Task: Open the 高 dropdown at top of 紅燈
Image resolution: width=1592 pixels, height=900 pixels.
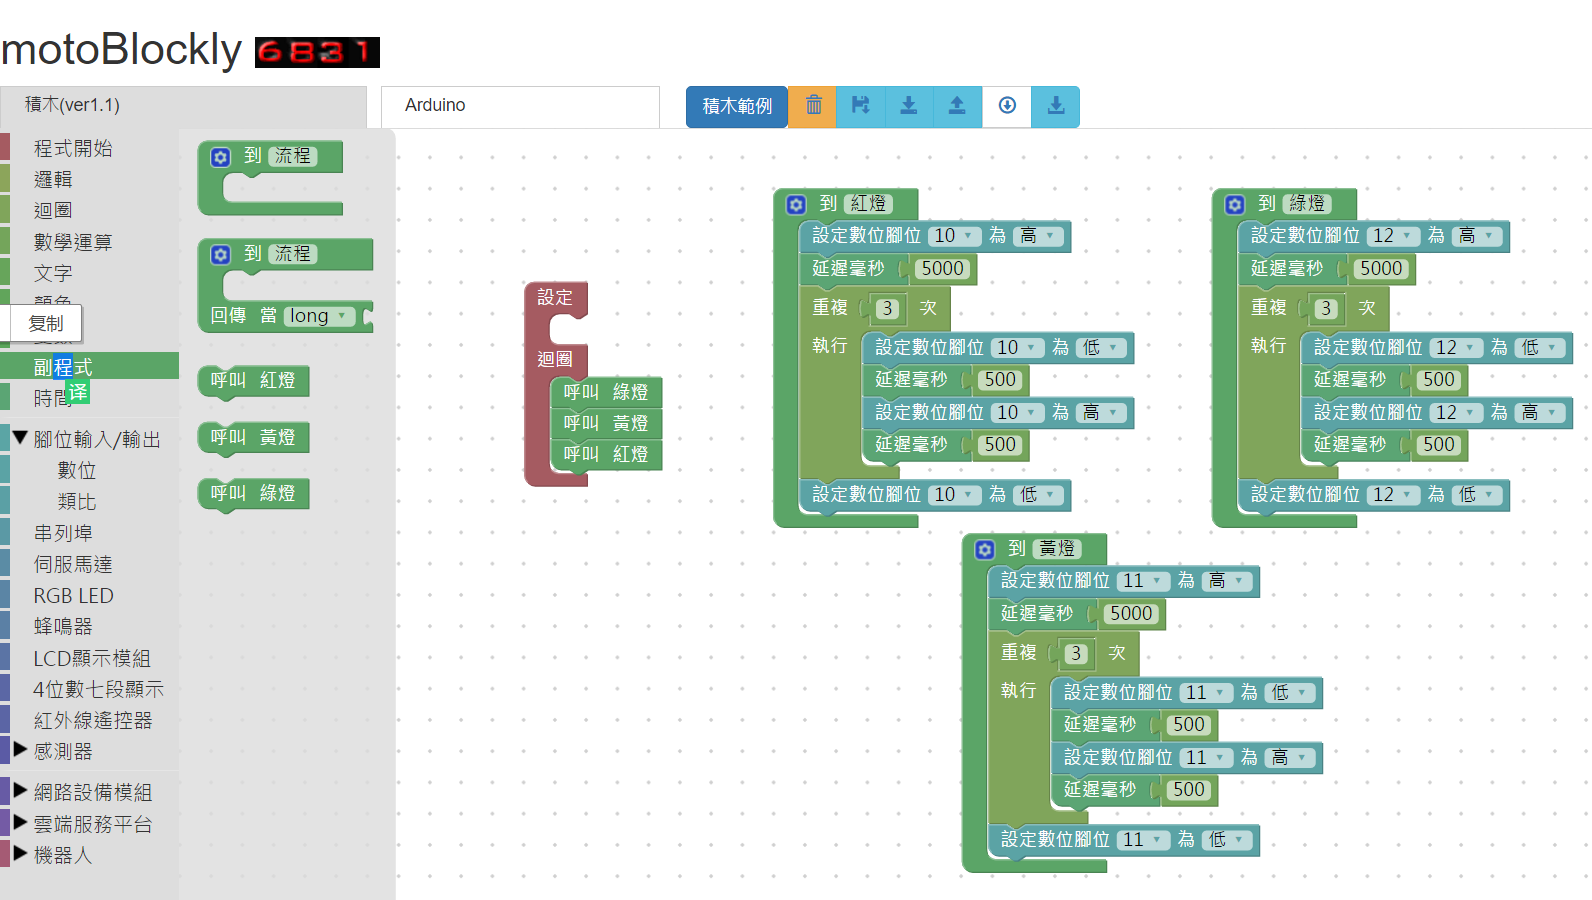Action: click(x=1039, y=236)
